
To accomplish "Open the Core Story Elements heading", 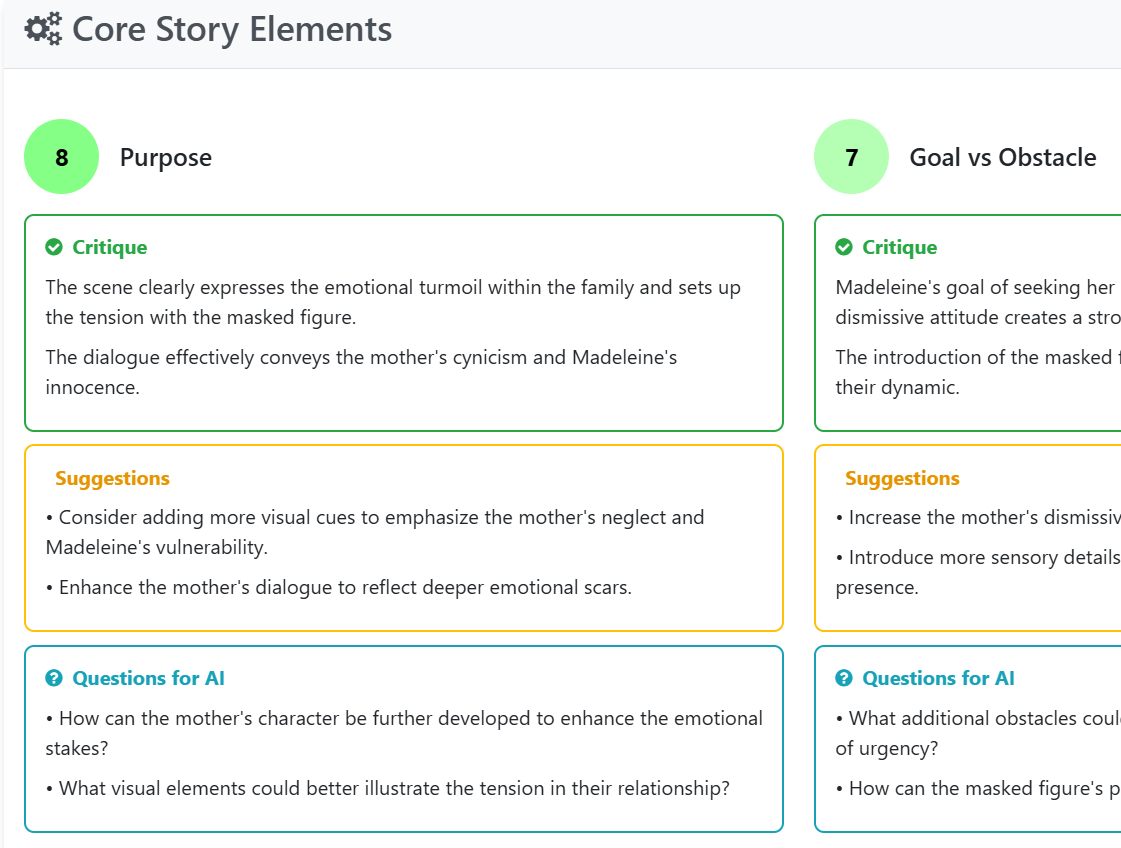I will coord(232,29).
